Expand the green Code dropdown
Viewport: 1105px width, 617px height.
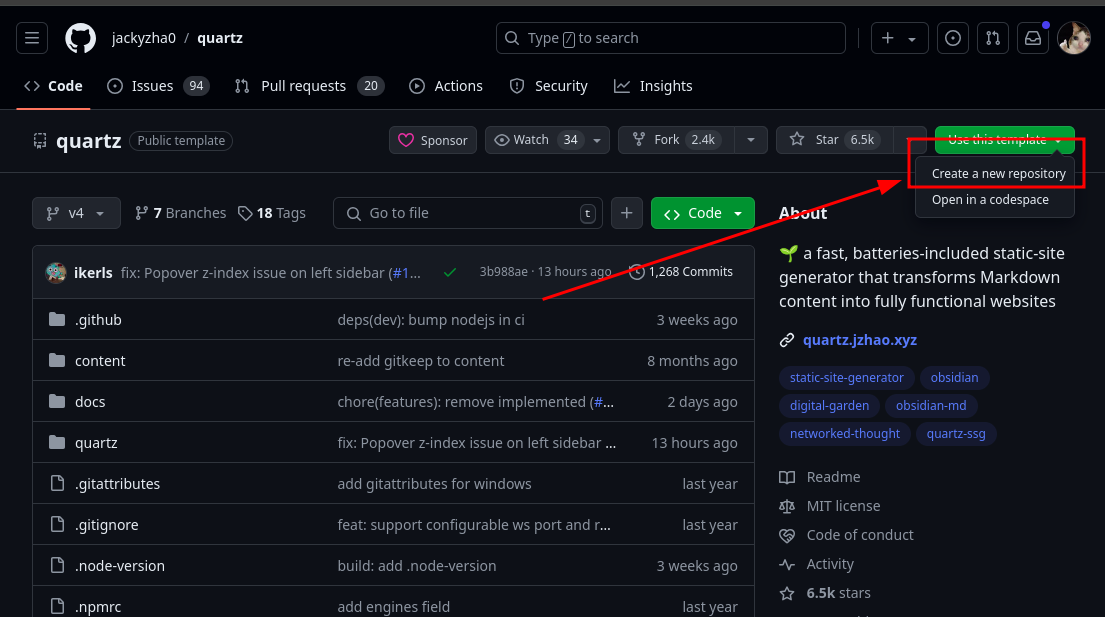click(703, 213)
